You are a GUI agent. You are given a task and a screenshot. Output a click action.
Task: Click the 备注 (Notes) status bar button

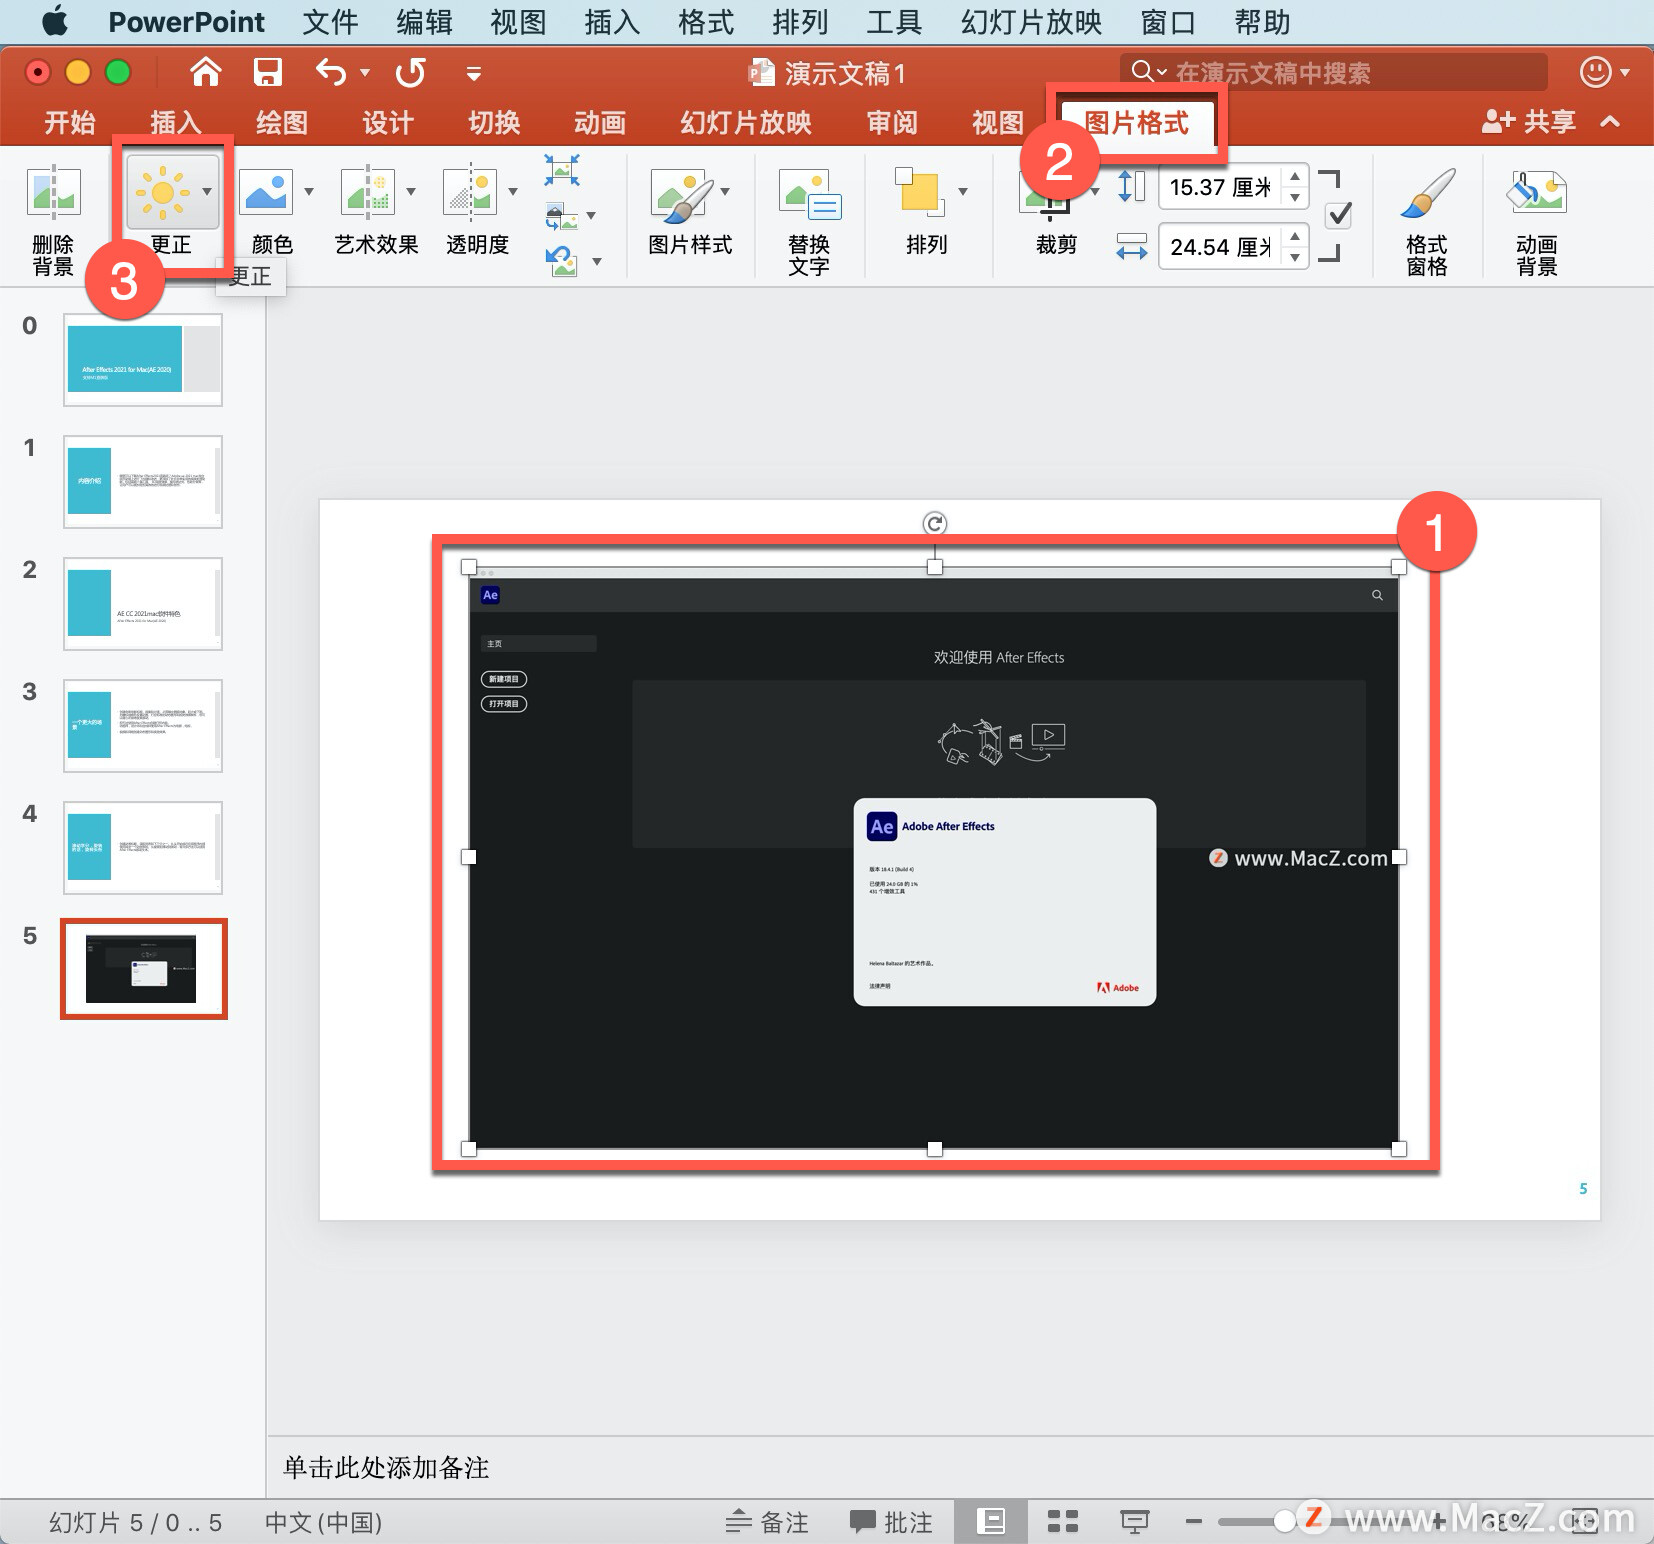coord(768,1522)
